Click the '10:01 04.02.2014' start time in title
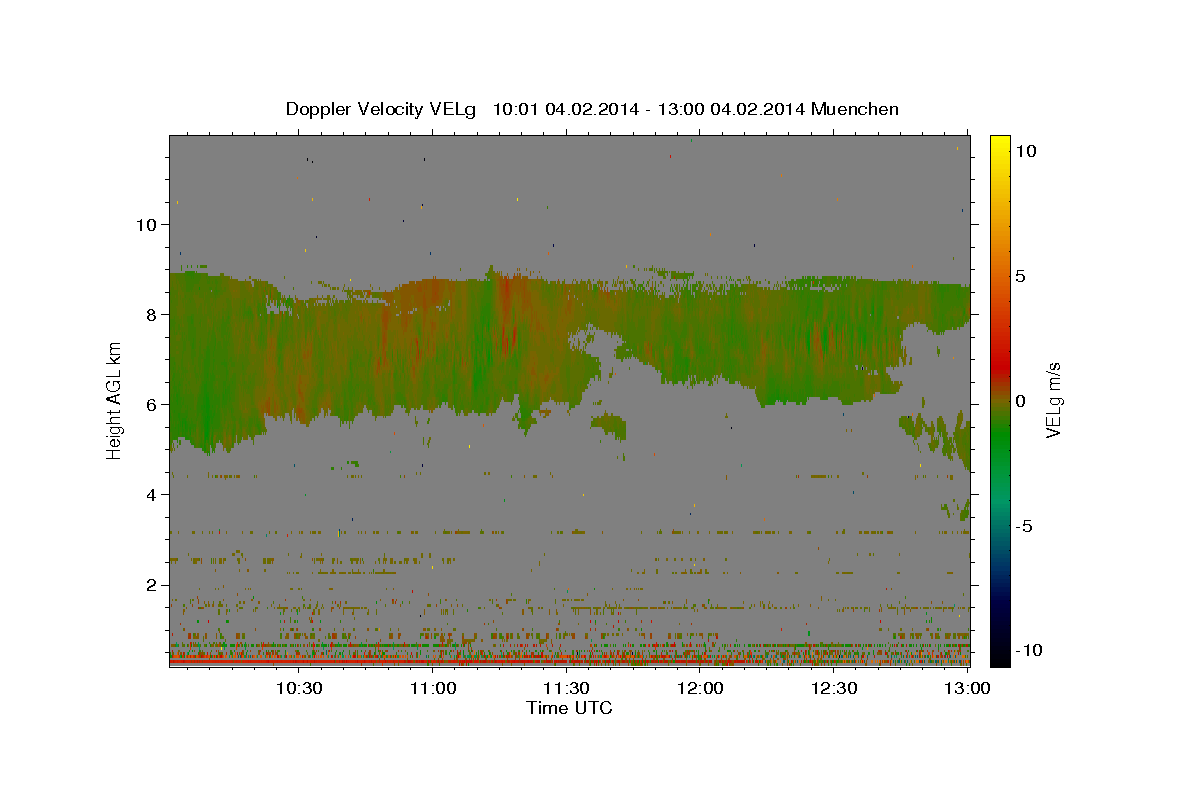The height and width of the screenshot is (800, 1200). 565,109
